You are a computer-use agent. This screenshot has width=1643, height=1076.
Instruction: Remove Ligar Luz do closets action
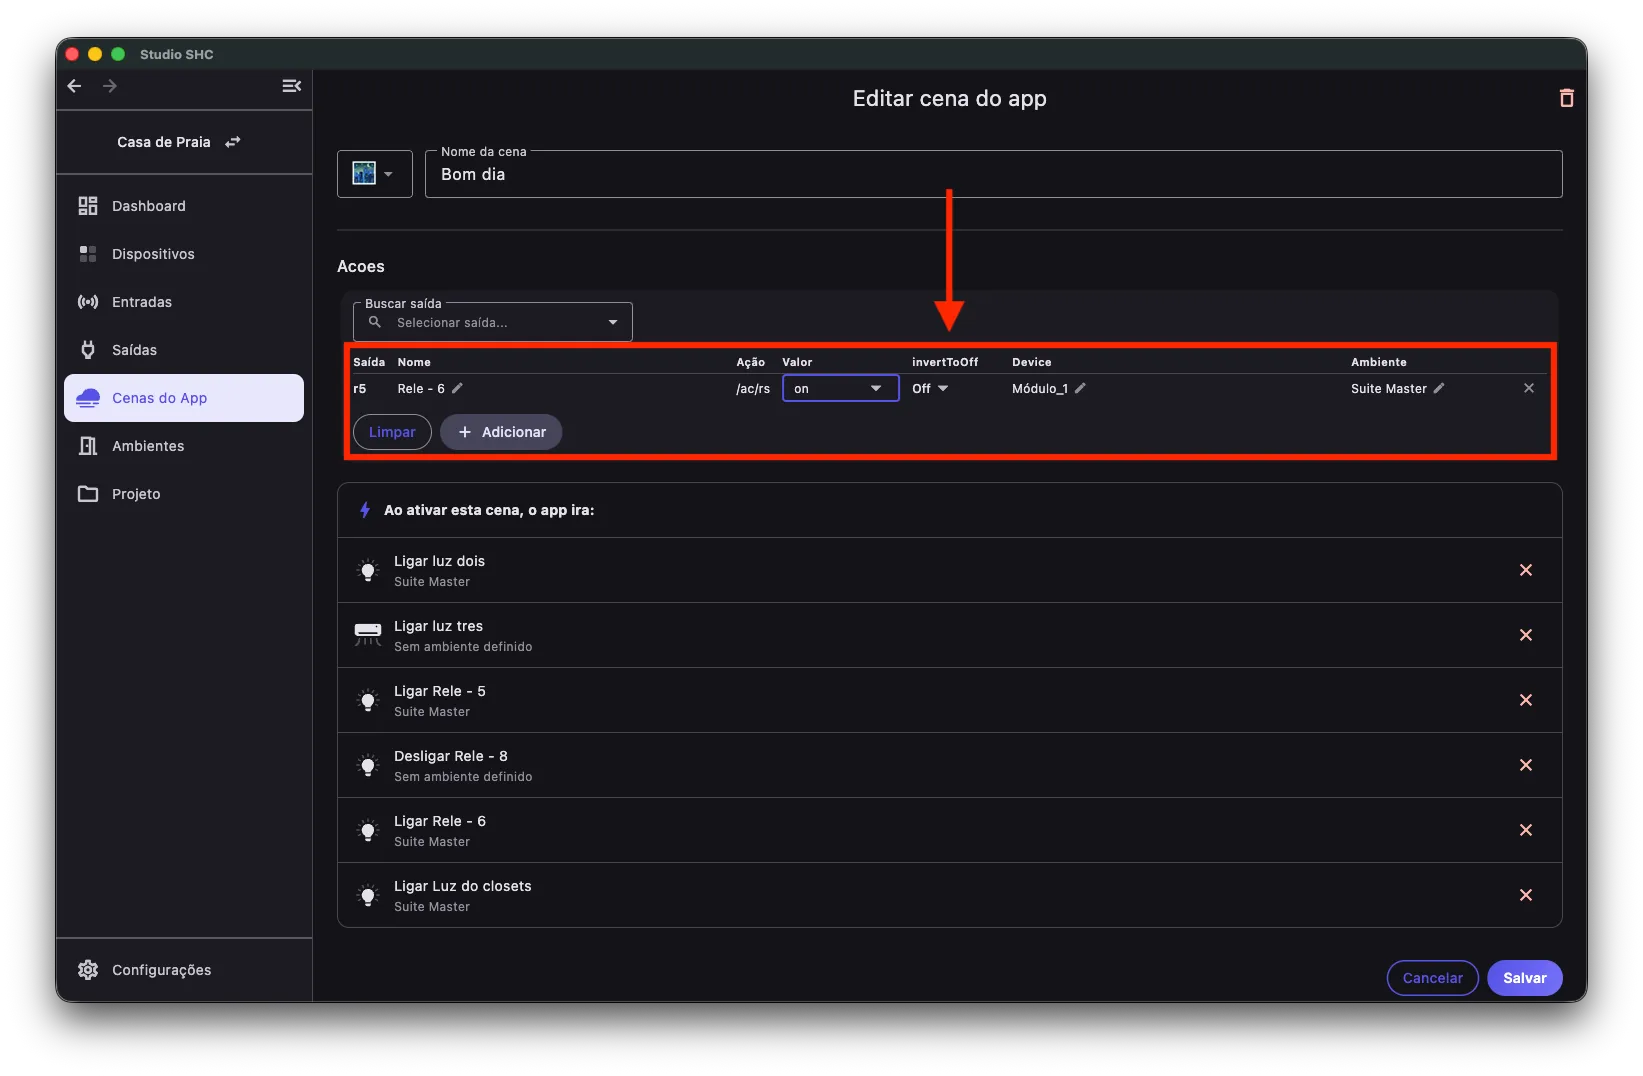1526,895
